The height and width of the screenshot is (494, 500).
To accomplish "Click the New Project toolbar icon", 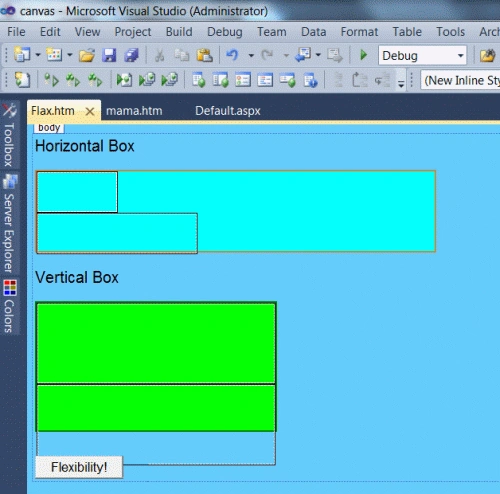I will tap(22, 55).
